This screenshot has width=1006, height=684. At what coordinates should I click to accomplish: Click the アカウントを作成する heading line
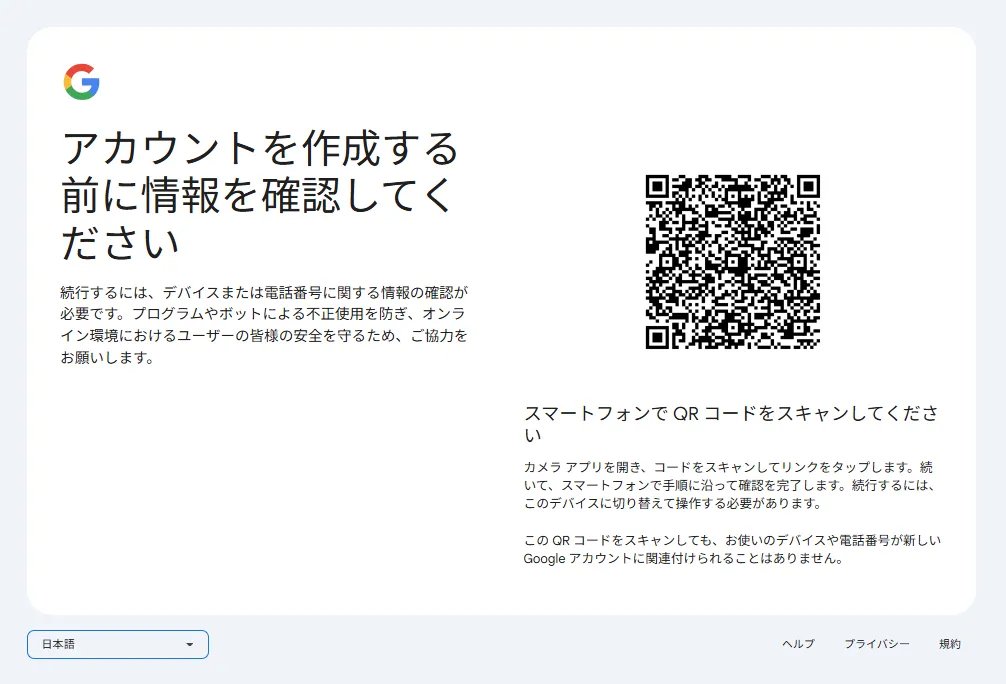pos(260,149)
